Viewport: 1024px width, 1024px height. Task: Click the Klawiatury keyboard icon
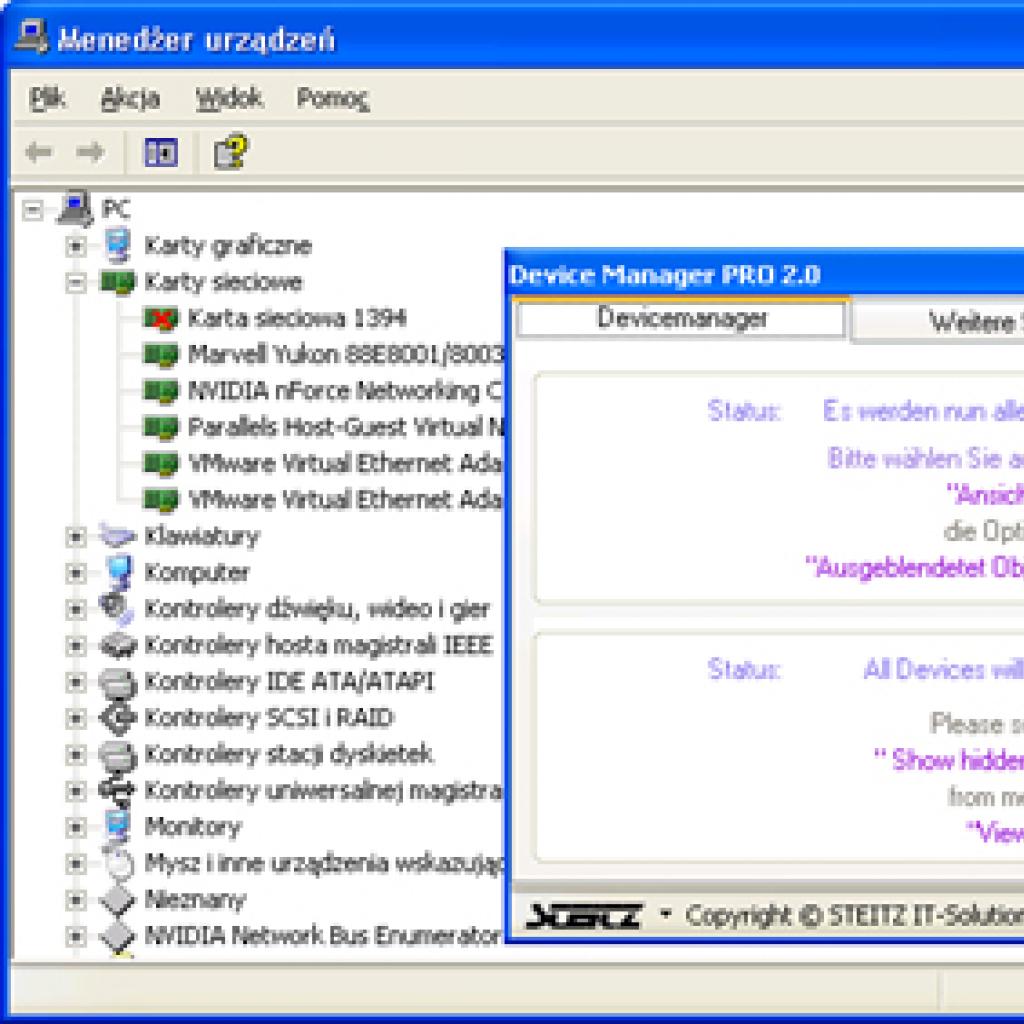(x=118, y=536)
